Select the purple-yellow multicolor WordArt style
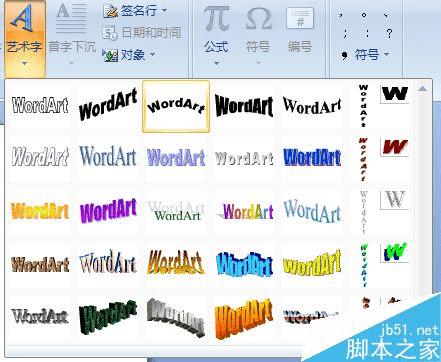The image size is (441, 362). pos(244,211)
